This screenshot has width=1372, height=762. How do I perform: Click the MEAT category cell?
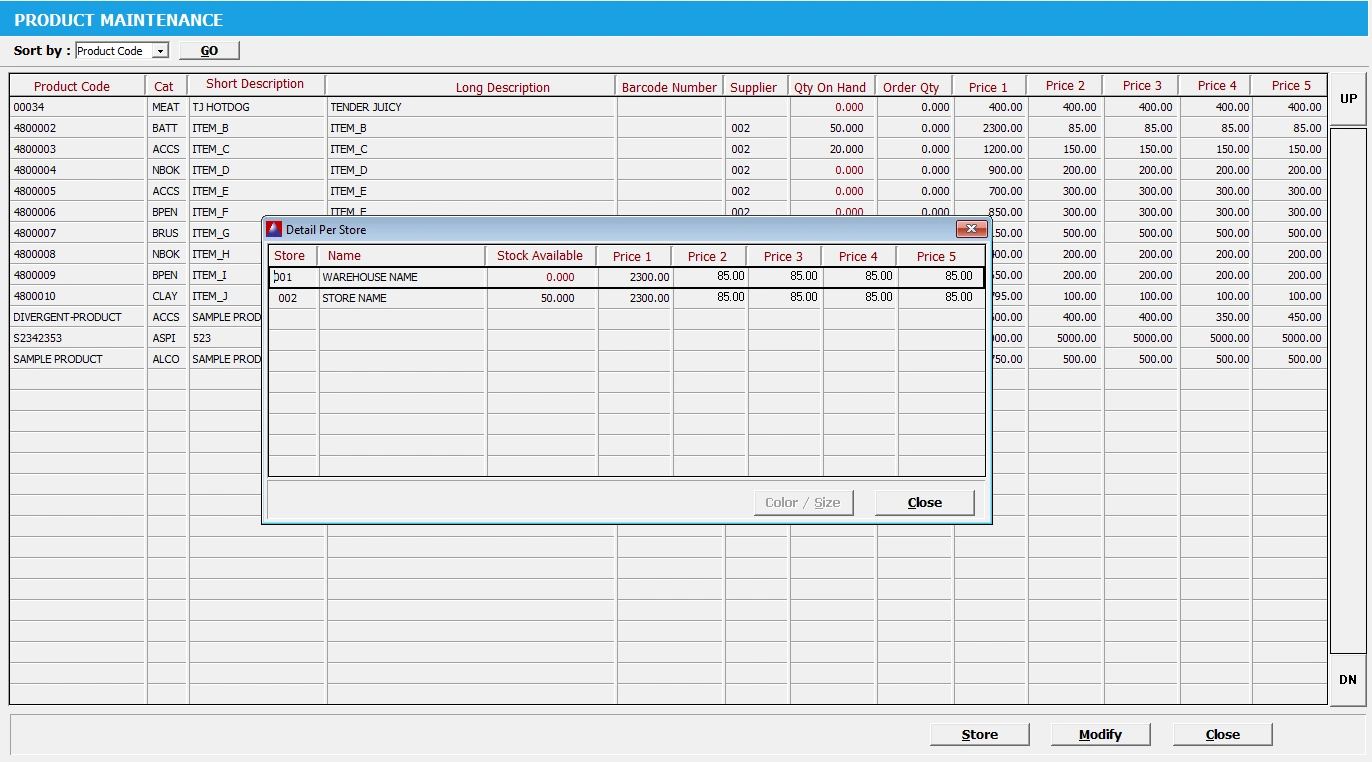(168, 107)
